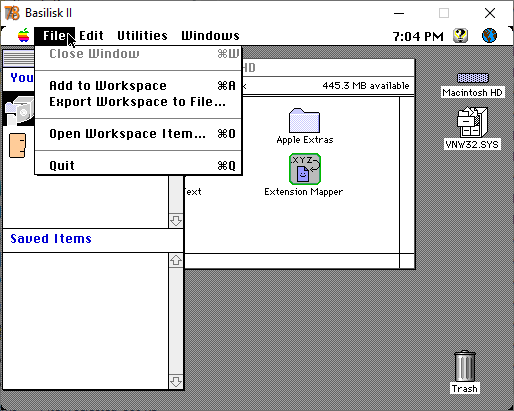Open the Windows menu
Viewport: 514px width, 411px height.
tap(210, 36)
